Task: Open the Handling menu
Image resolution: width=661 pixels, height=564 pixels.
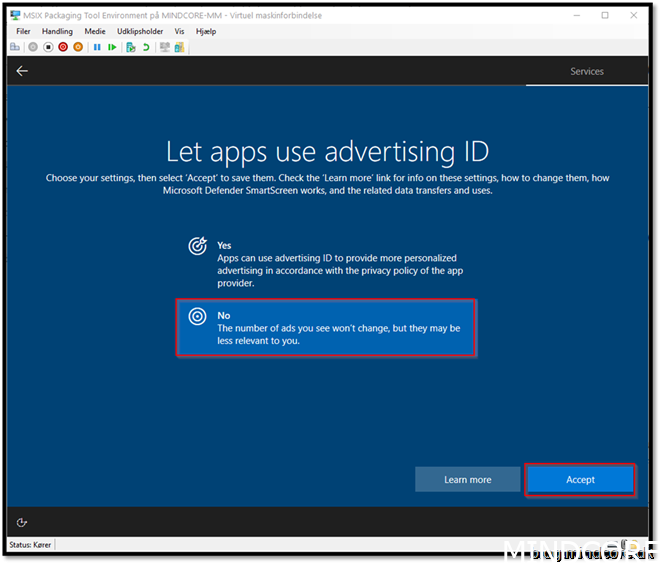Action: 57,32
